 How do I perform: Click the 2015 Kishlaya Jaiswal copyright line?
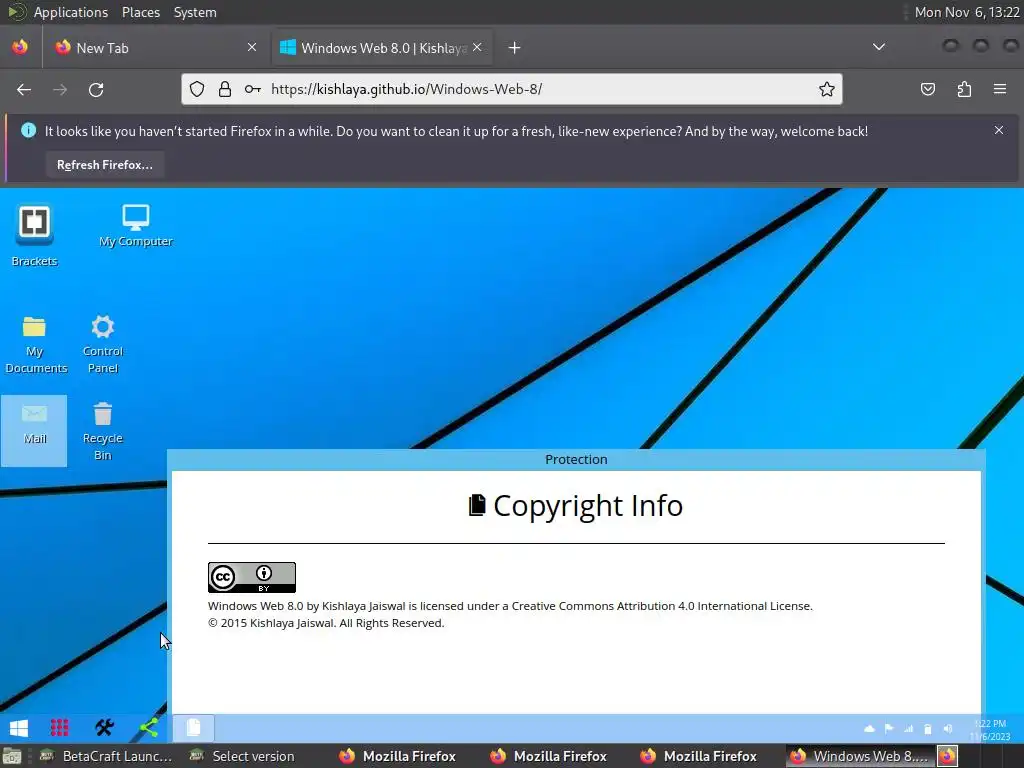326,623
